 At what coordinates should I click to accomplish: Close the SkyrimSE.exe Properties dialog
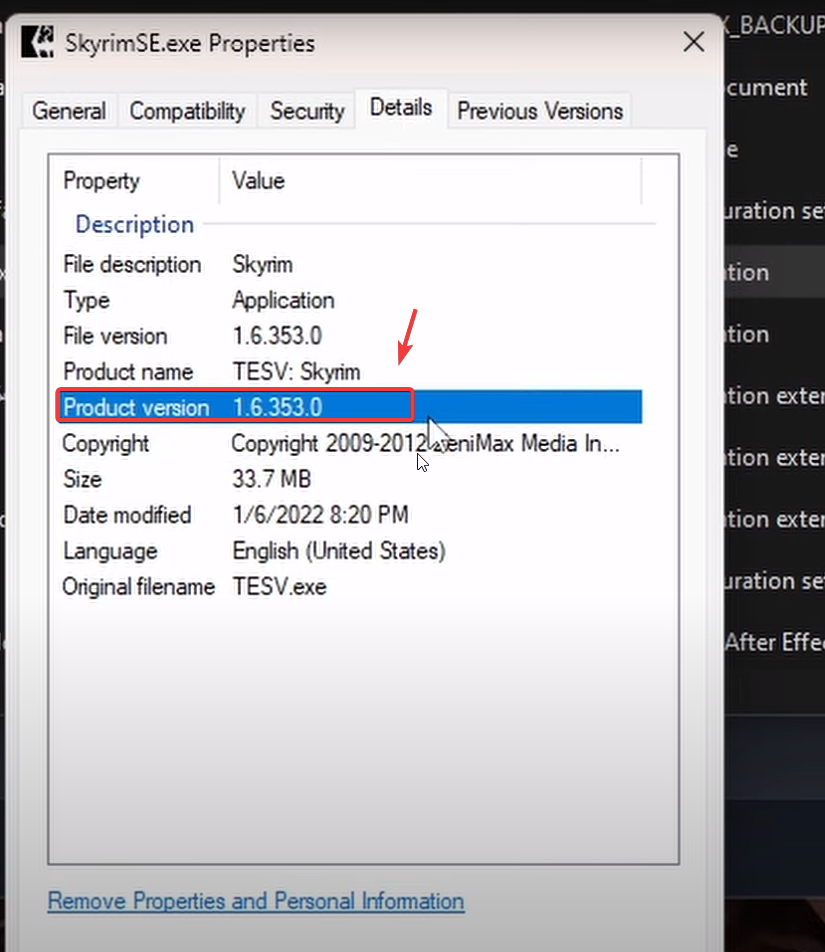[693, 42]
